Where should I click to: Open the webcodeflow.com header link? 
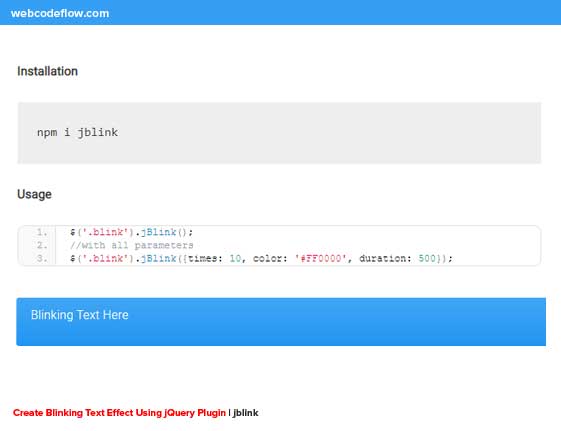tap(60, 13)
